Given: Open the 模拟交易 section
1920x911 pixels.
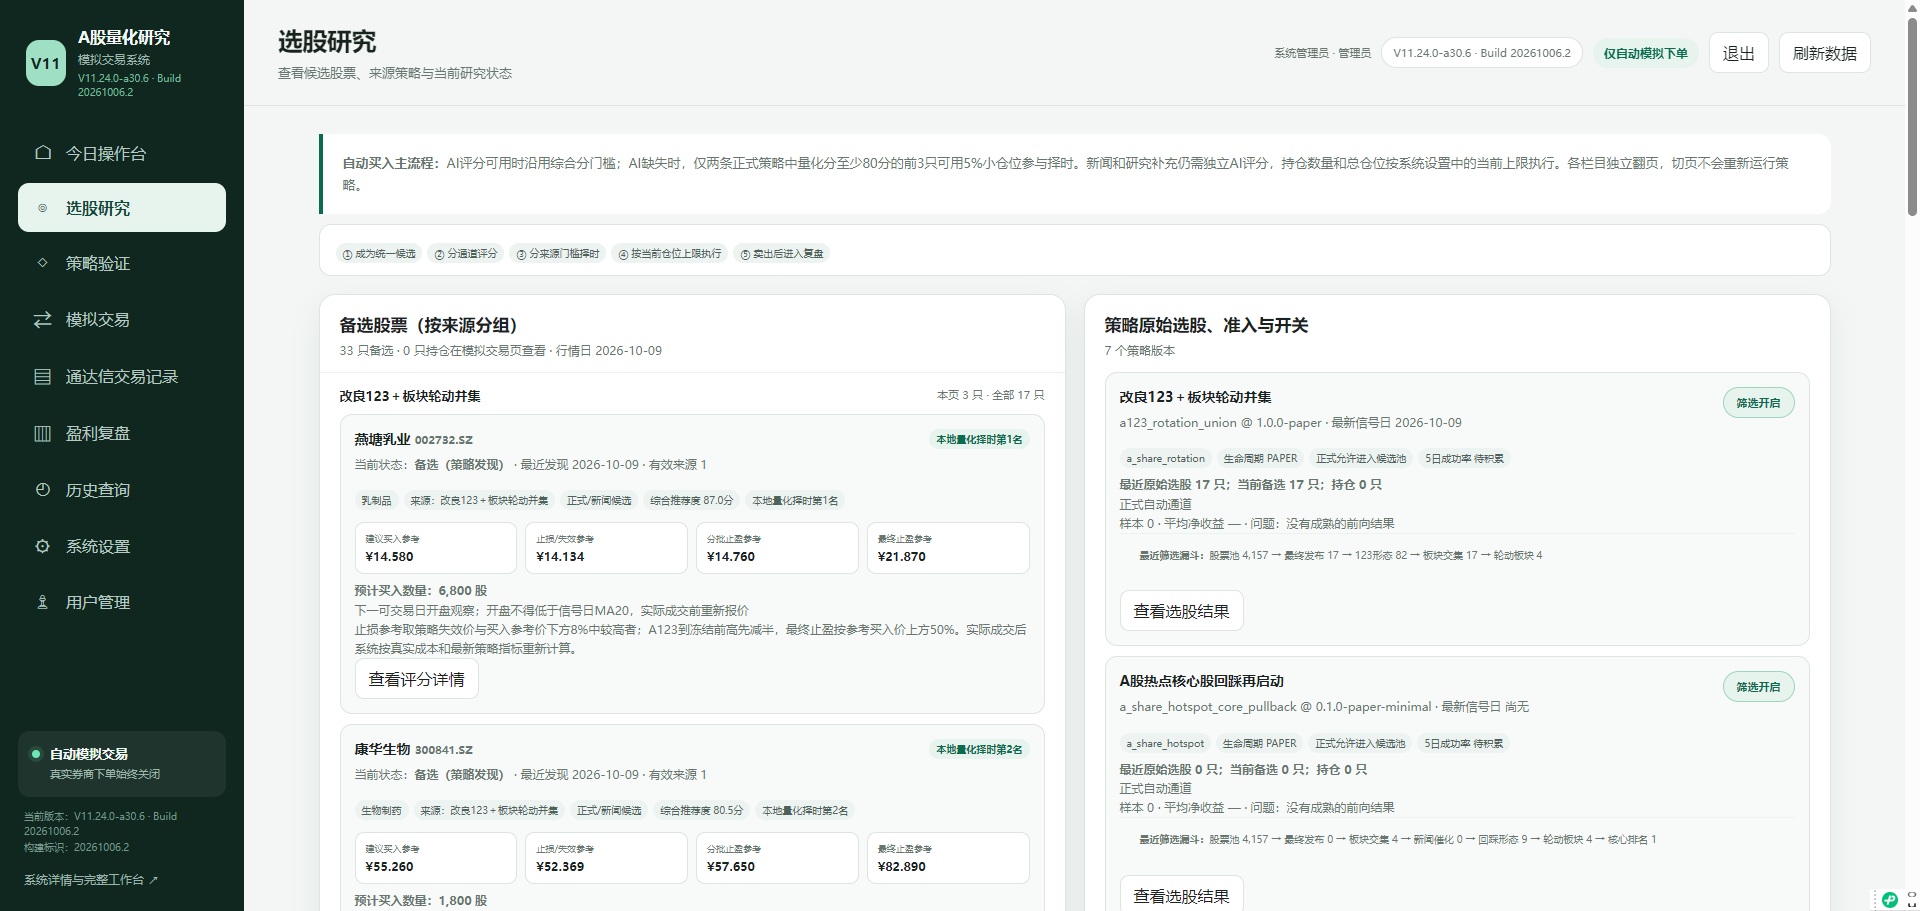Looking at the screenshot, I should pos(122,320).
